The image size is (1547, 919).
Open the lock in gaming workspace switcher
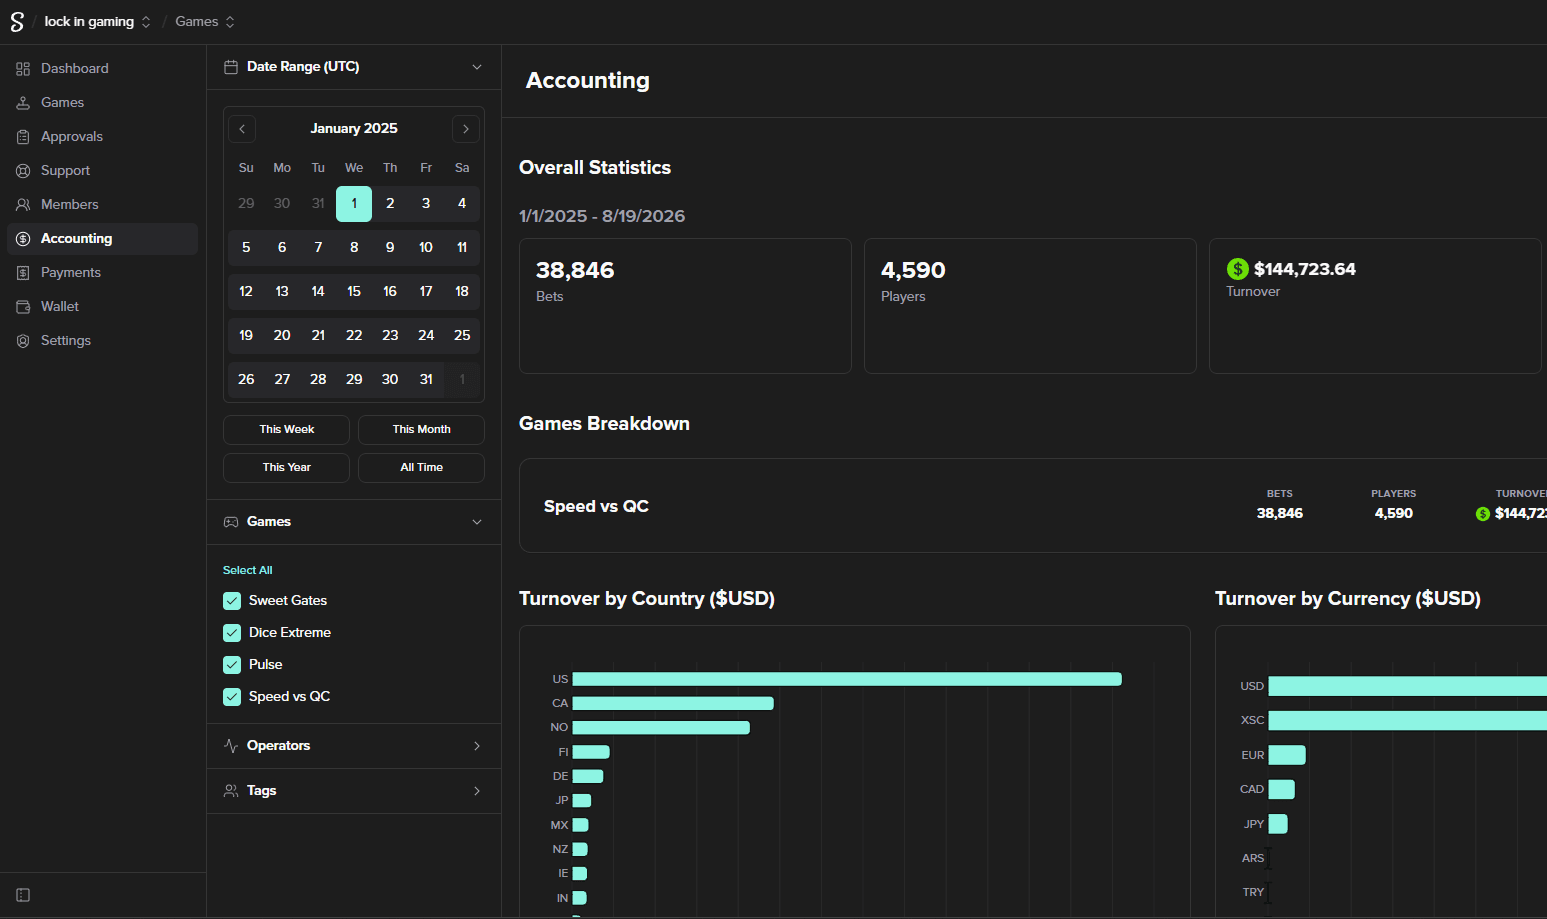(98, 22)
